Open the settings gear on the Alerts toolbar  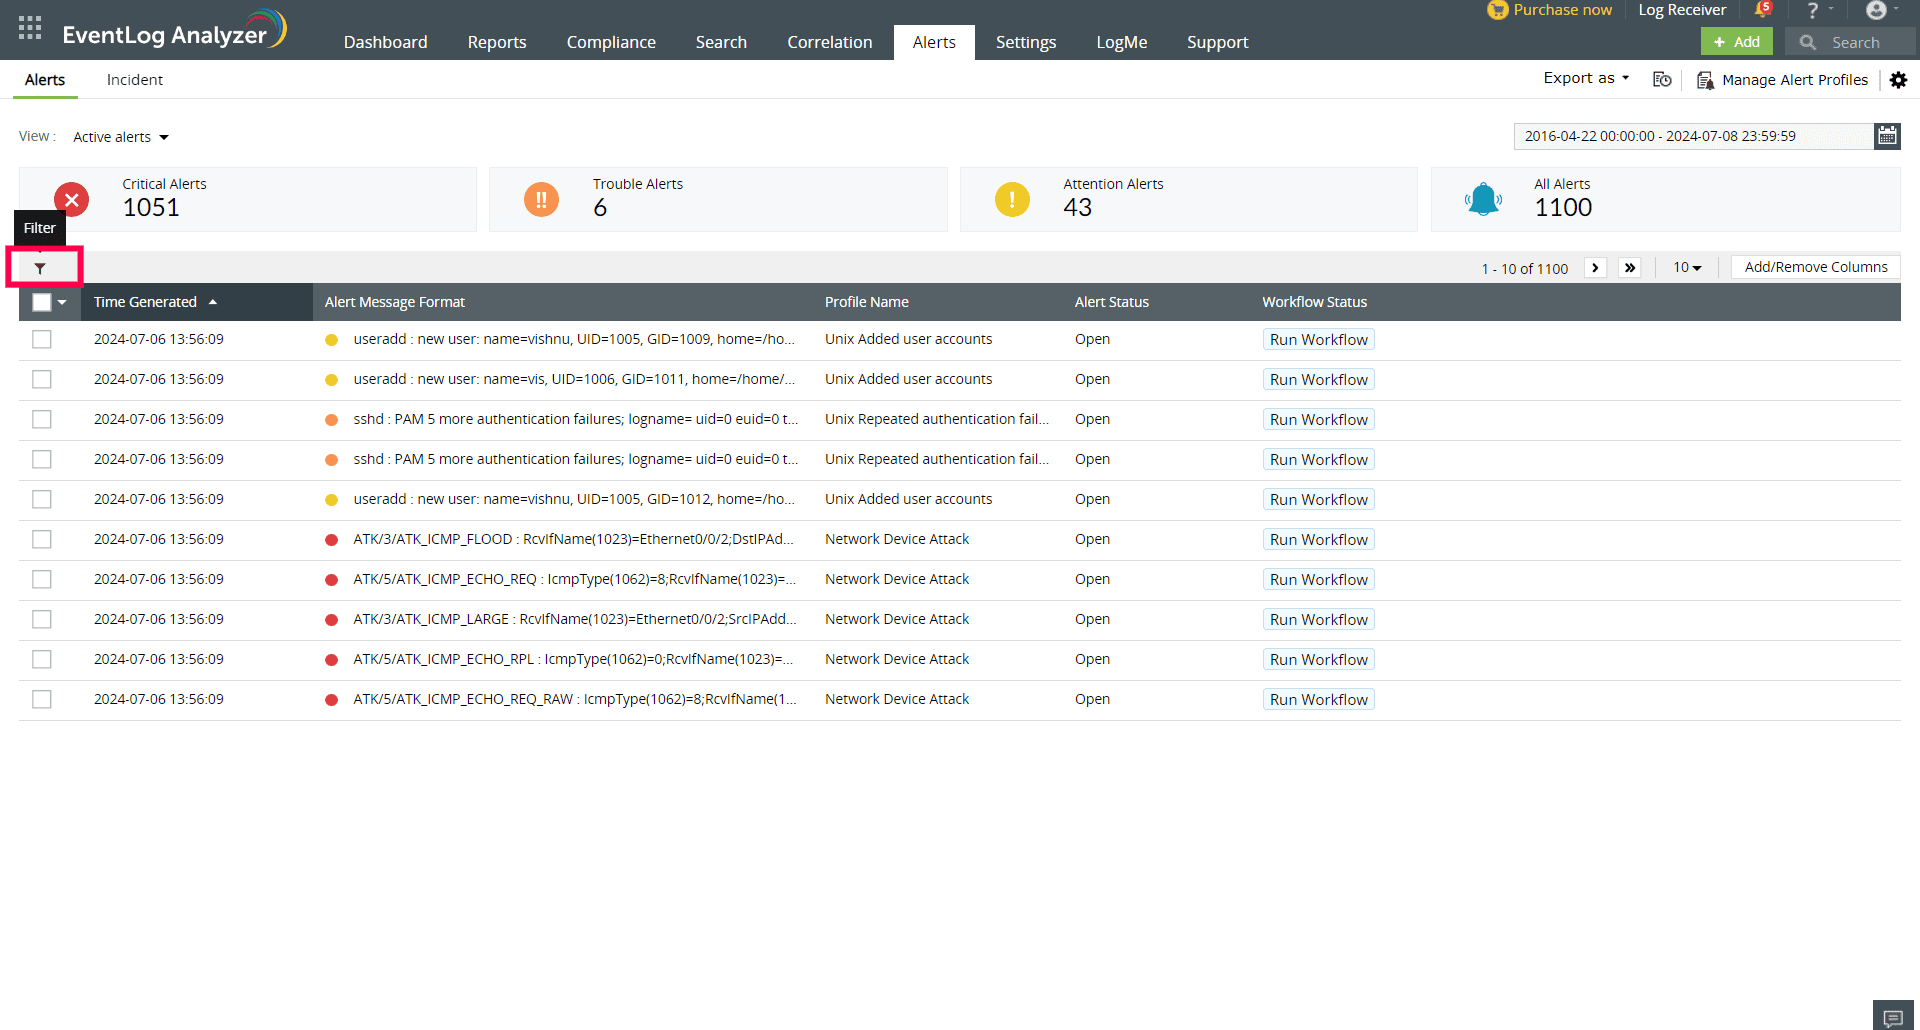click(x=1899, y=80)
